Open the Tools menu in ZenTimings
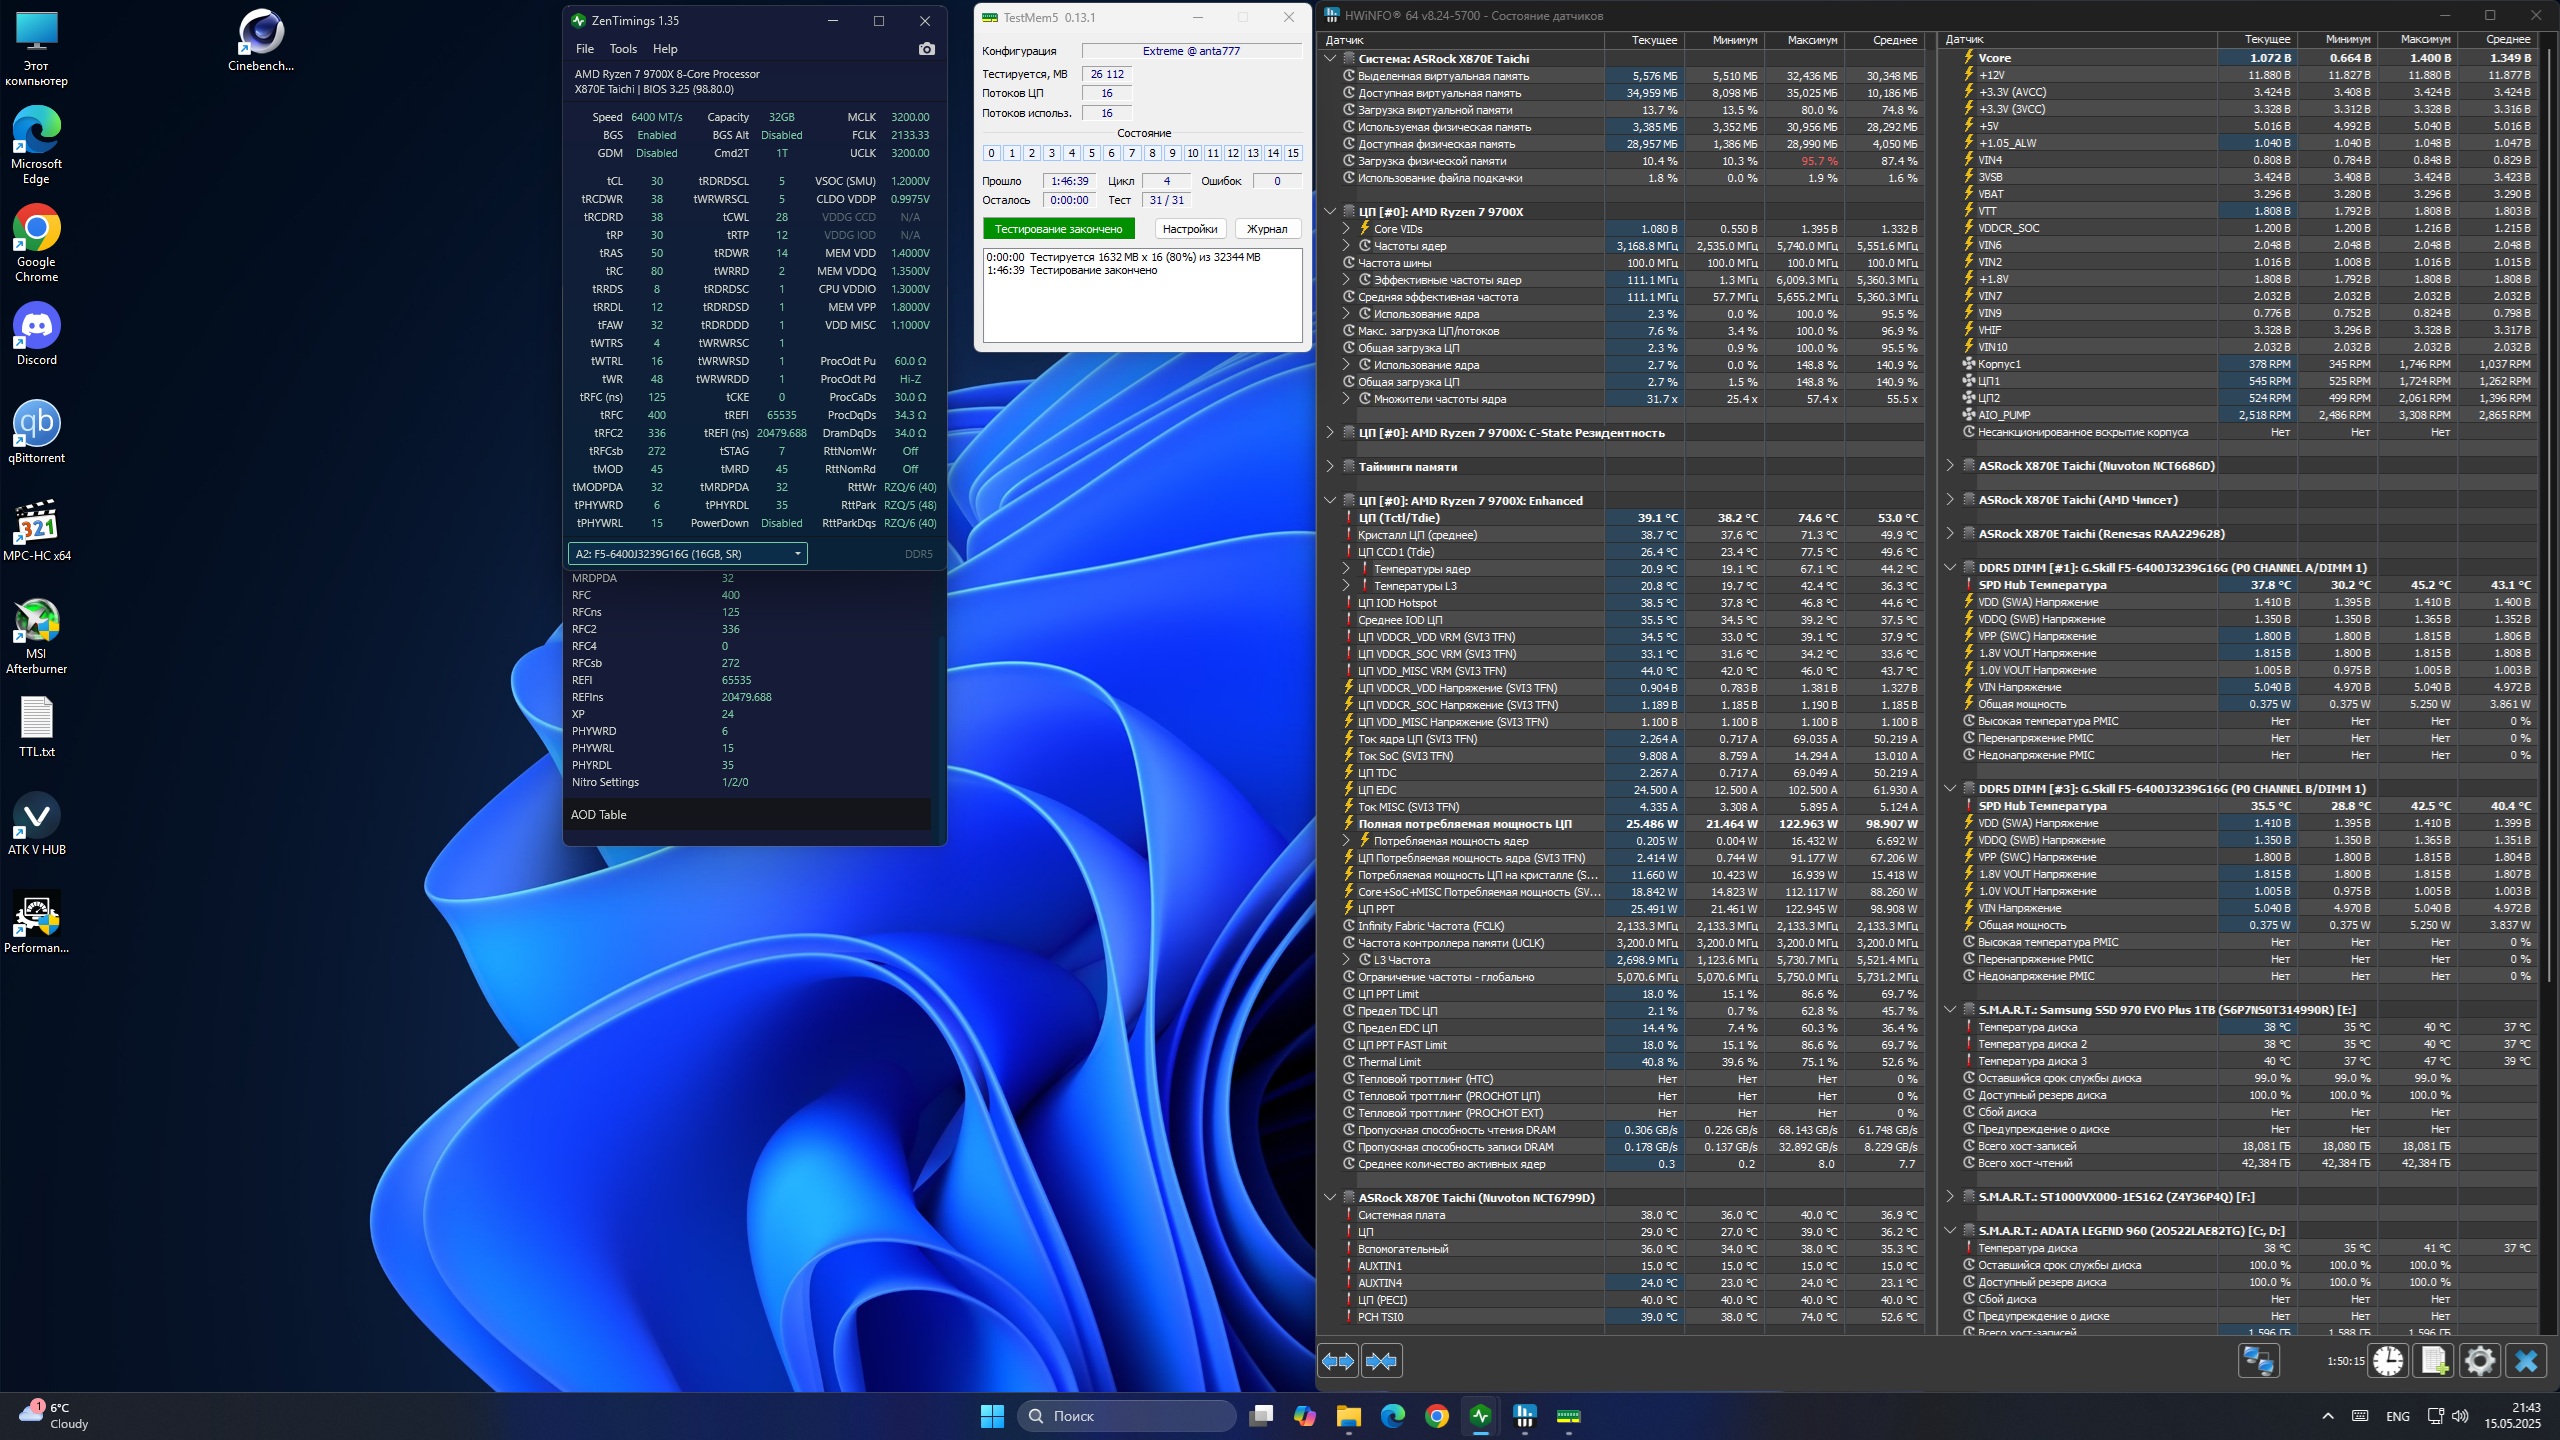The image size is (2560, 1440). pos(622,49)
